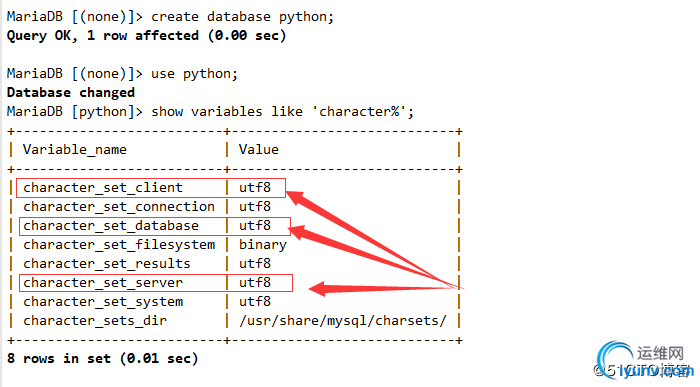Click the 'create database python;' command text
Viewport: 700px width, 387px height.
tap(242, 17)
